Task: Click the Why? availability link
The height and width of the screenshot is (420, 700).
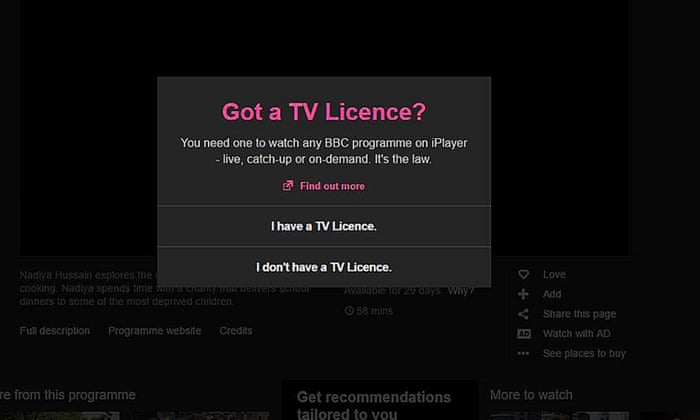Action: pyautogui.click(x=461, y=290)
